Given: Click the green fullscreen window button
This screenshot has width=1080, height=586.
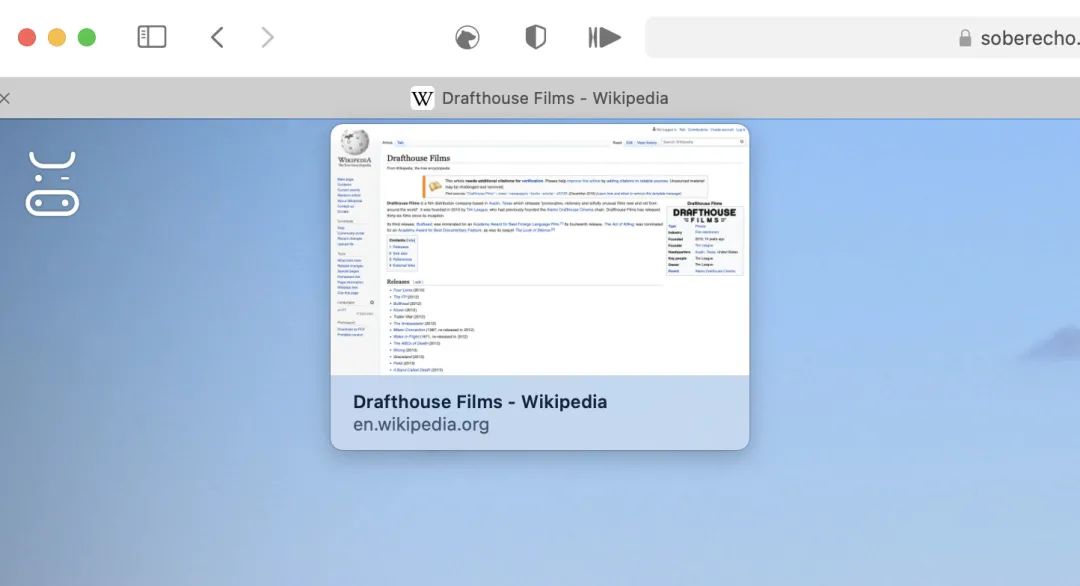Looking at the screenshot, I should (x=87, y=37).
